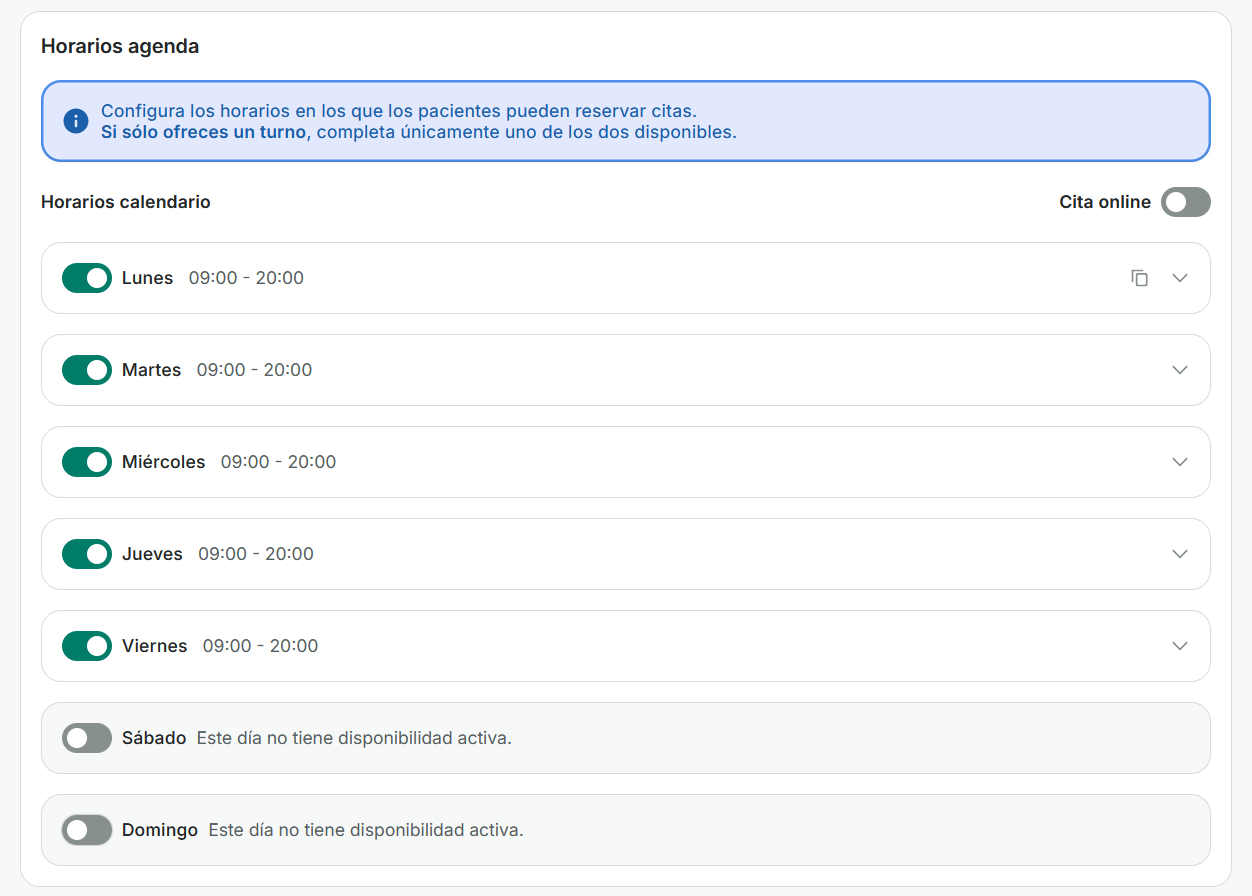Click the Sábado no availability message

tap(354, 738)
